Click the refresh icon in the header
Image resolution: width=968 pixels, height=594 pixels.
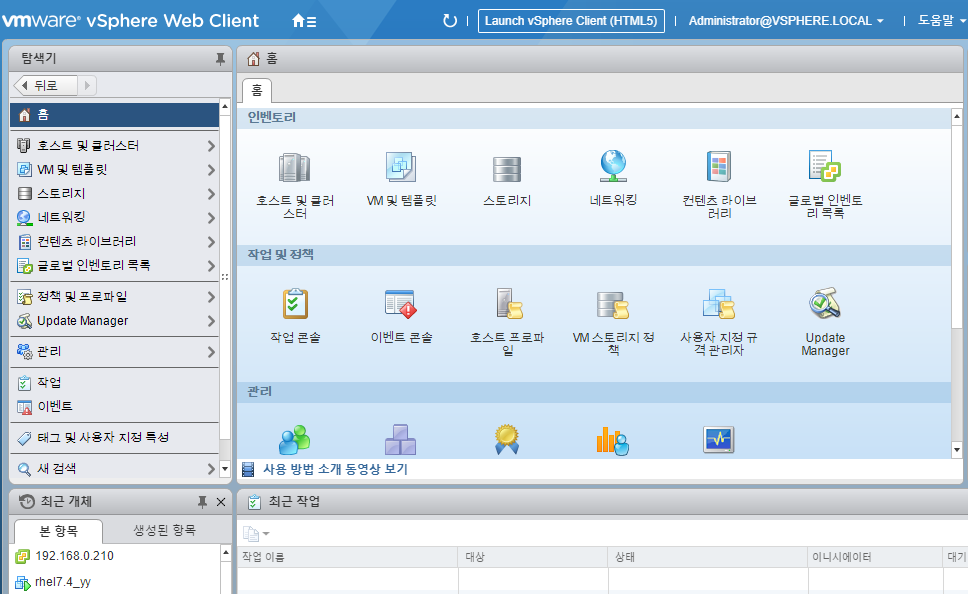pos(450,21)
